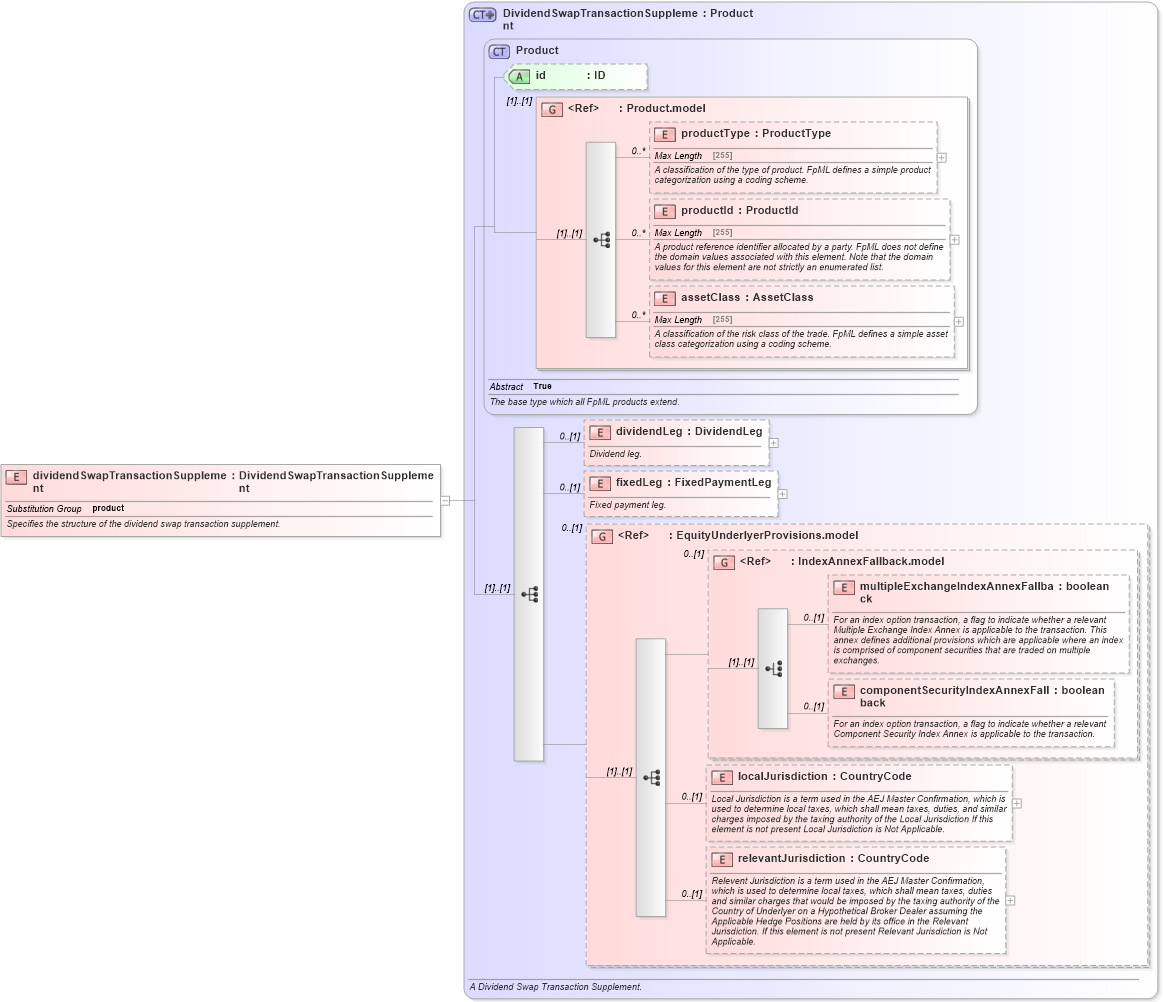Select the ': IndexAnnexFallback.model' reference label
This screenshot has height=1002, width=1163.
coord(866,561)
